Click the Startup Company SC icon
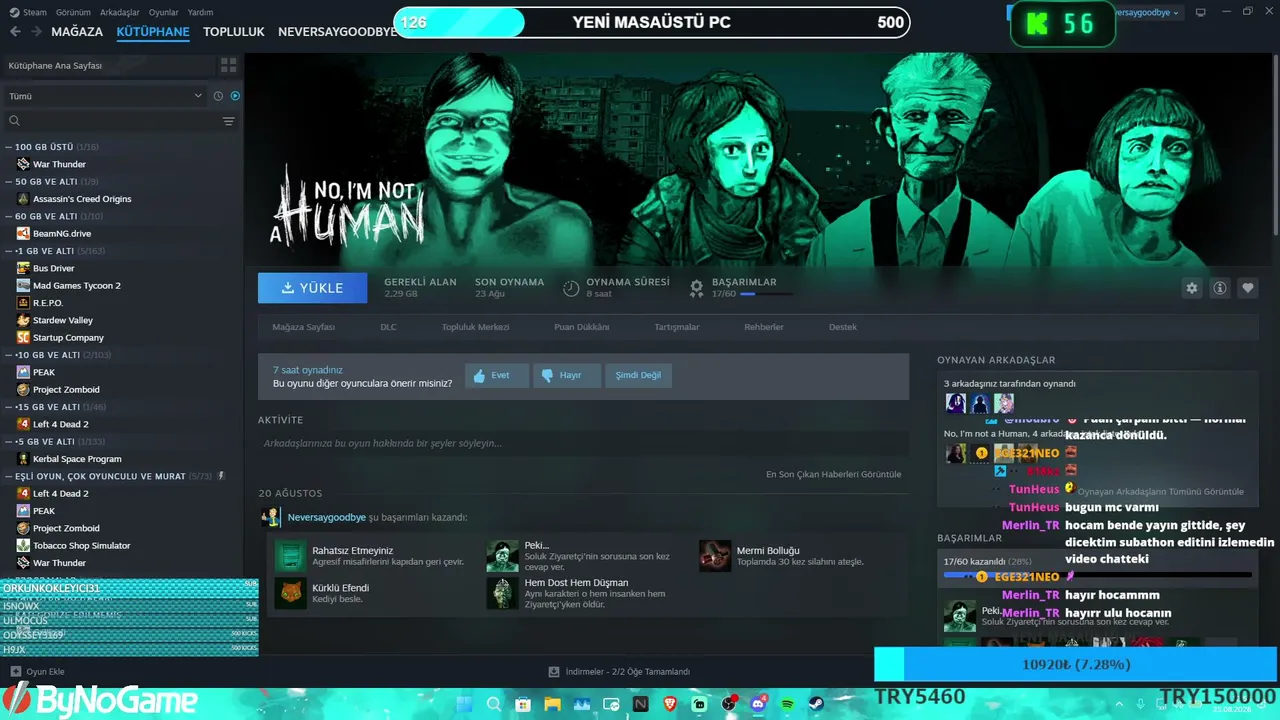 (x=23, y=337)
